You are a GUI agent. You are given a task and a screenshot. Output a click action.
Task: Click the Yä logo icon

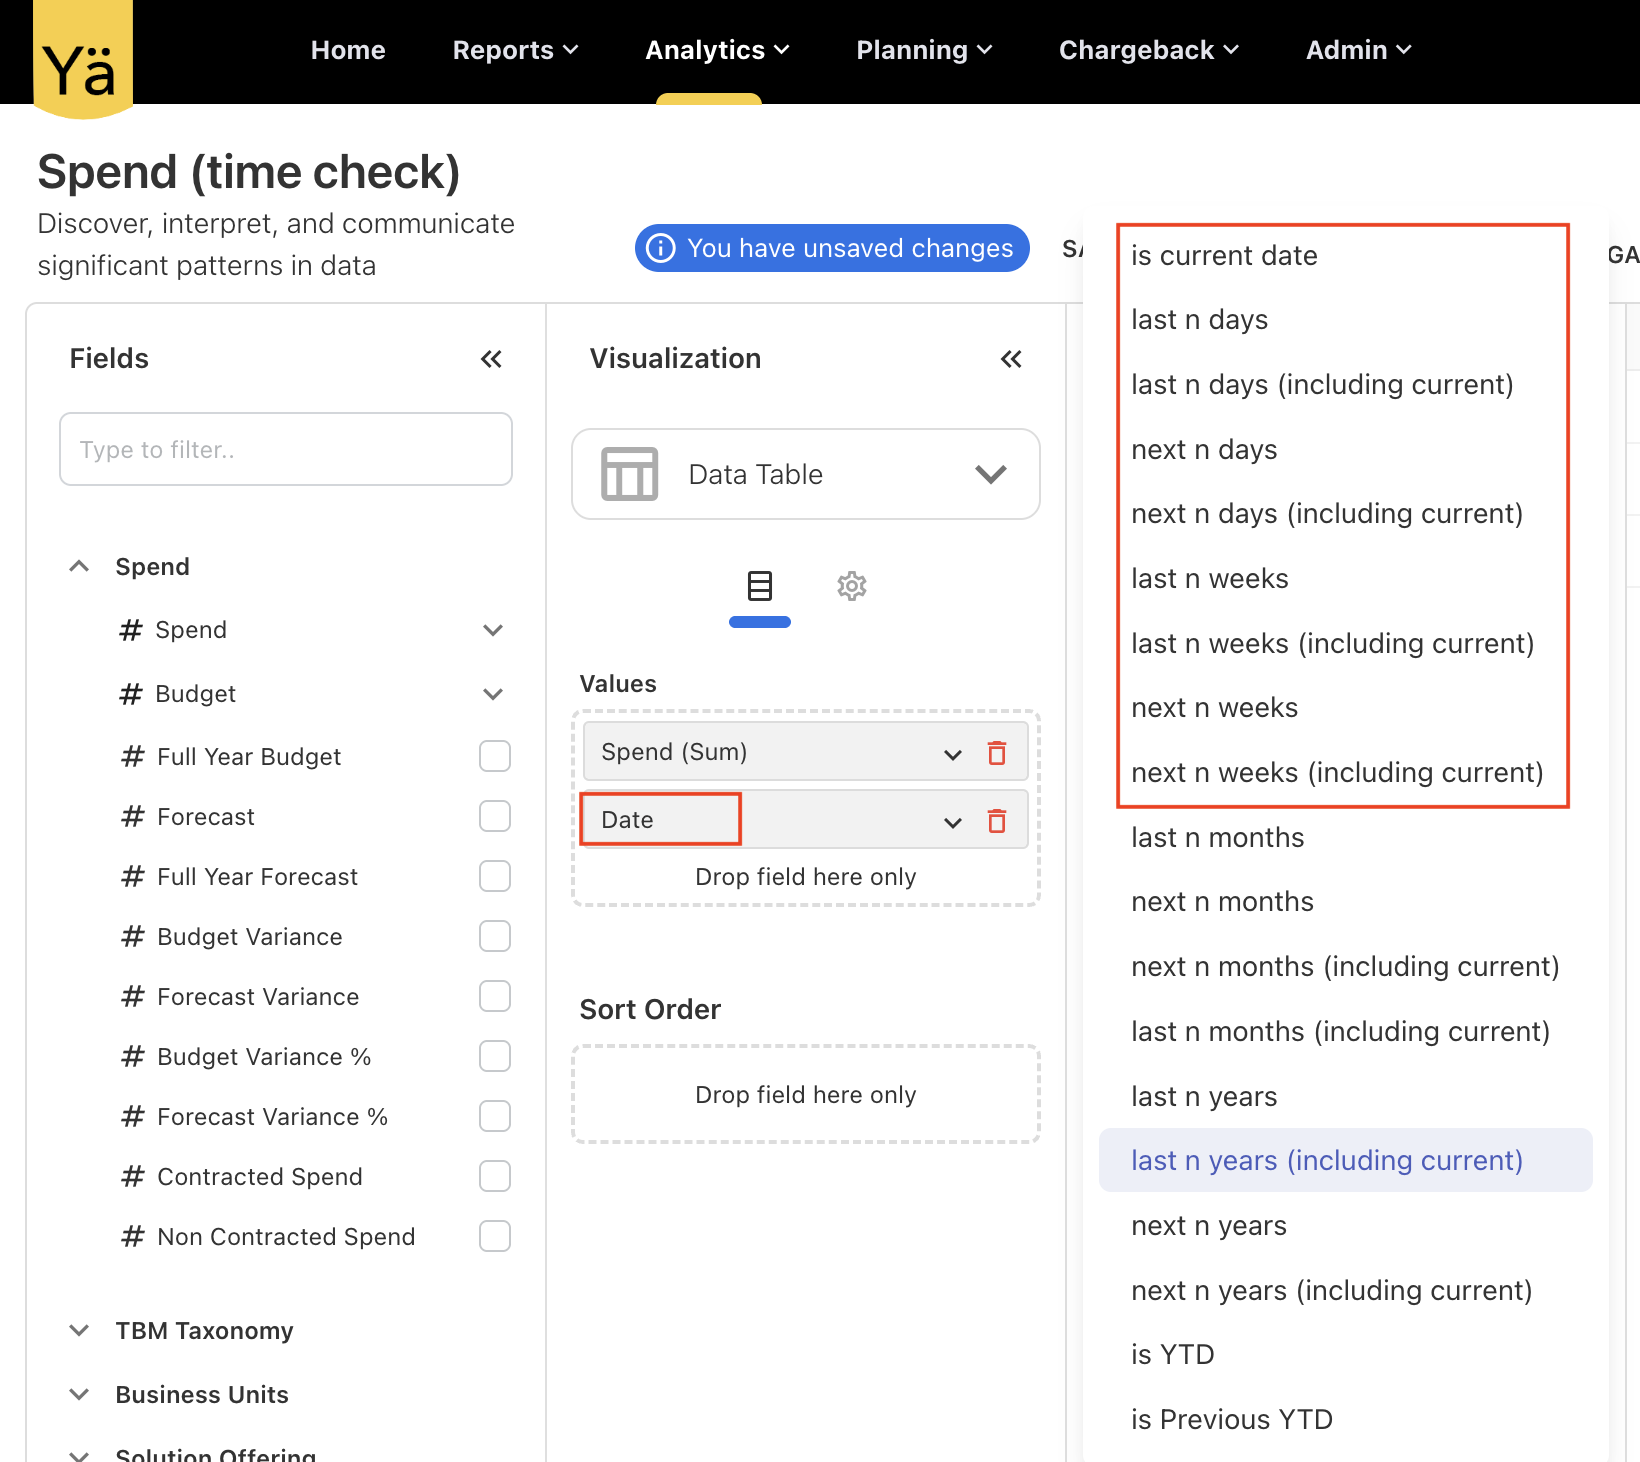[82, 60]
